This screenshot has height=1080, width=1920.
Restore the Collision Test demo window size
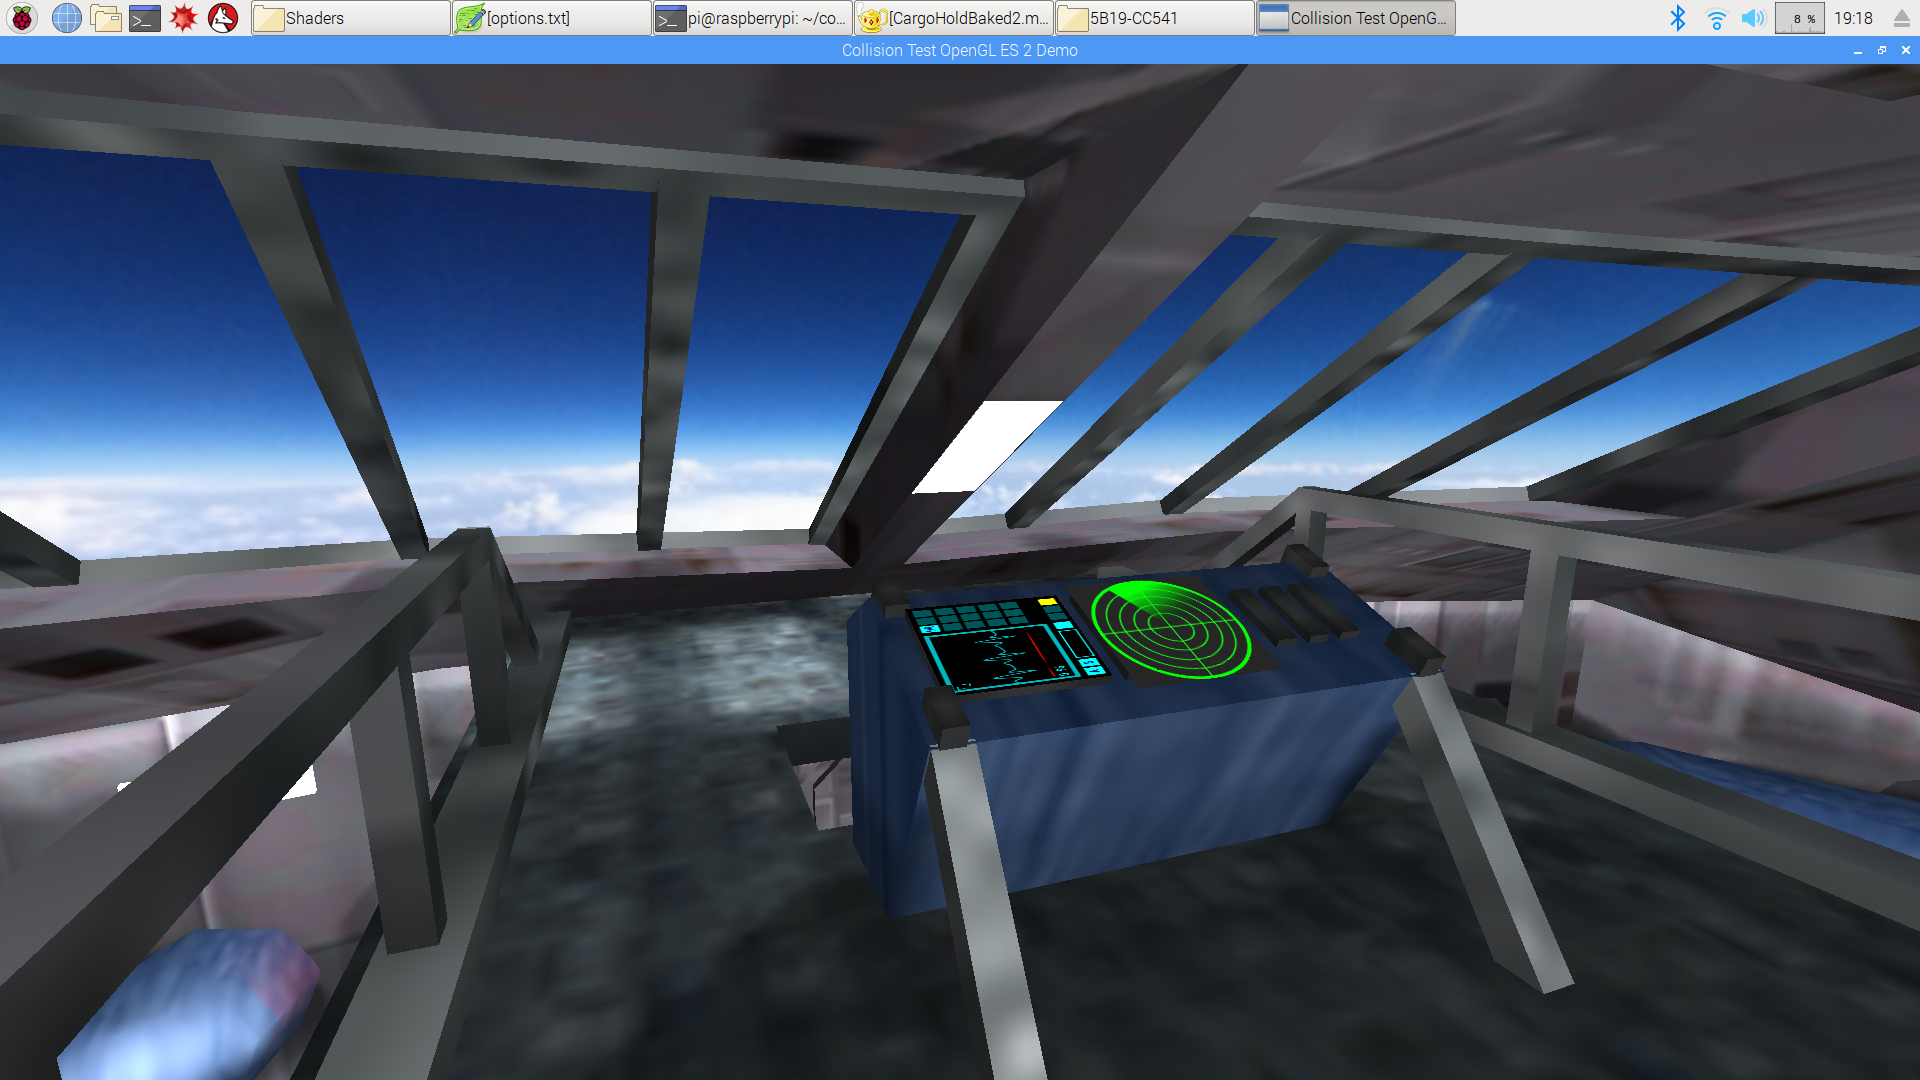[1882, 50]
